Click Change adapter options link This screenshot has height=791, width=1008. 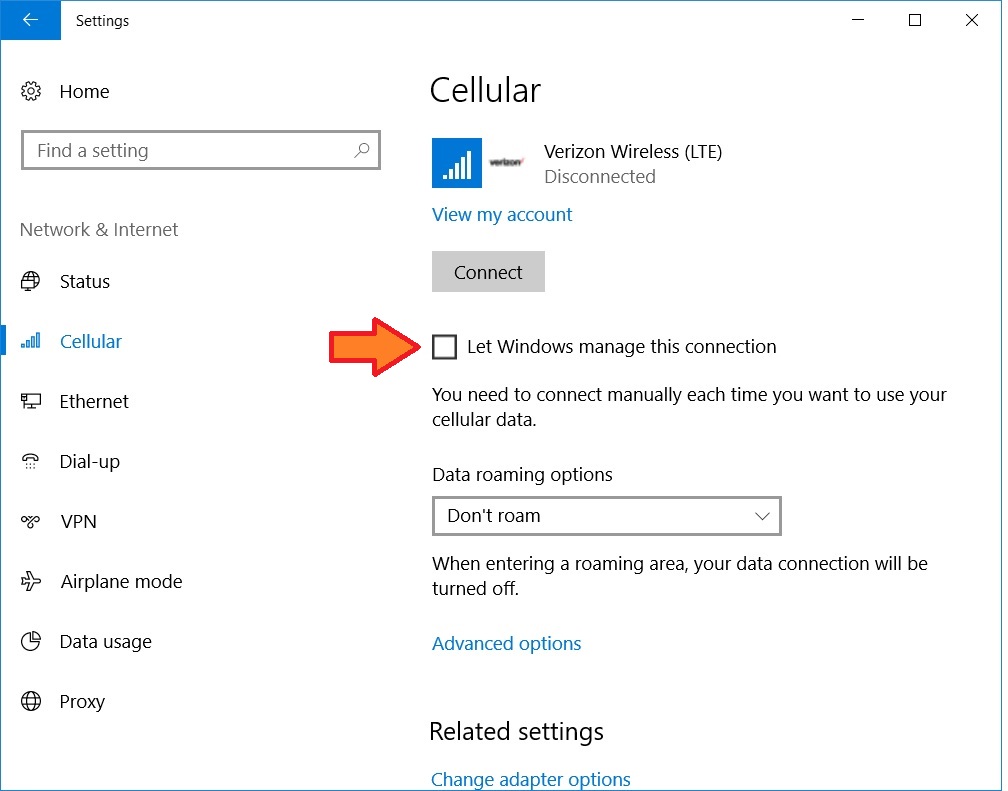tap(530, 779)
